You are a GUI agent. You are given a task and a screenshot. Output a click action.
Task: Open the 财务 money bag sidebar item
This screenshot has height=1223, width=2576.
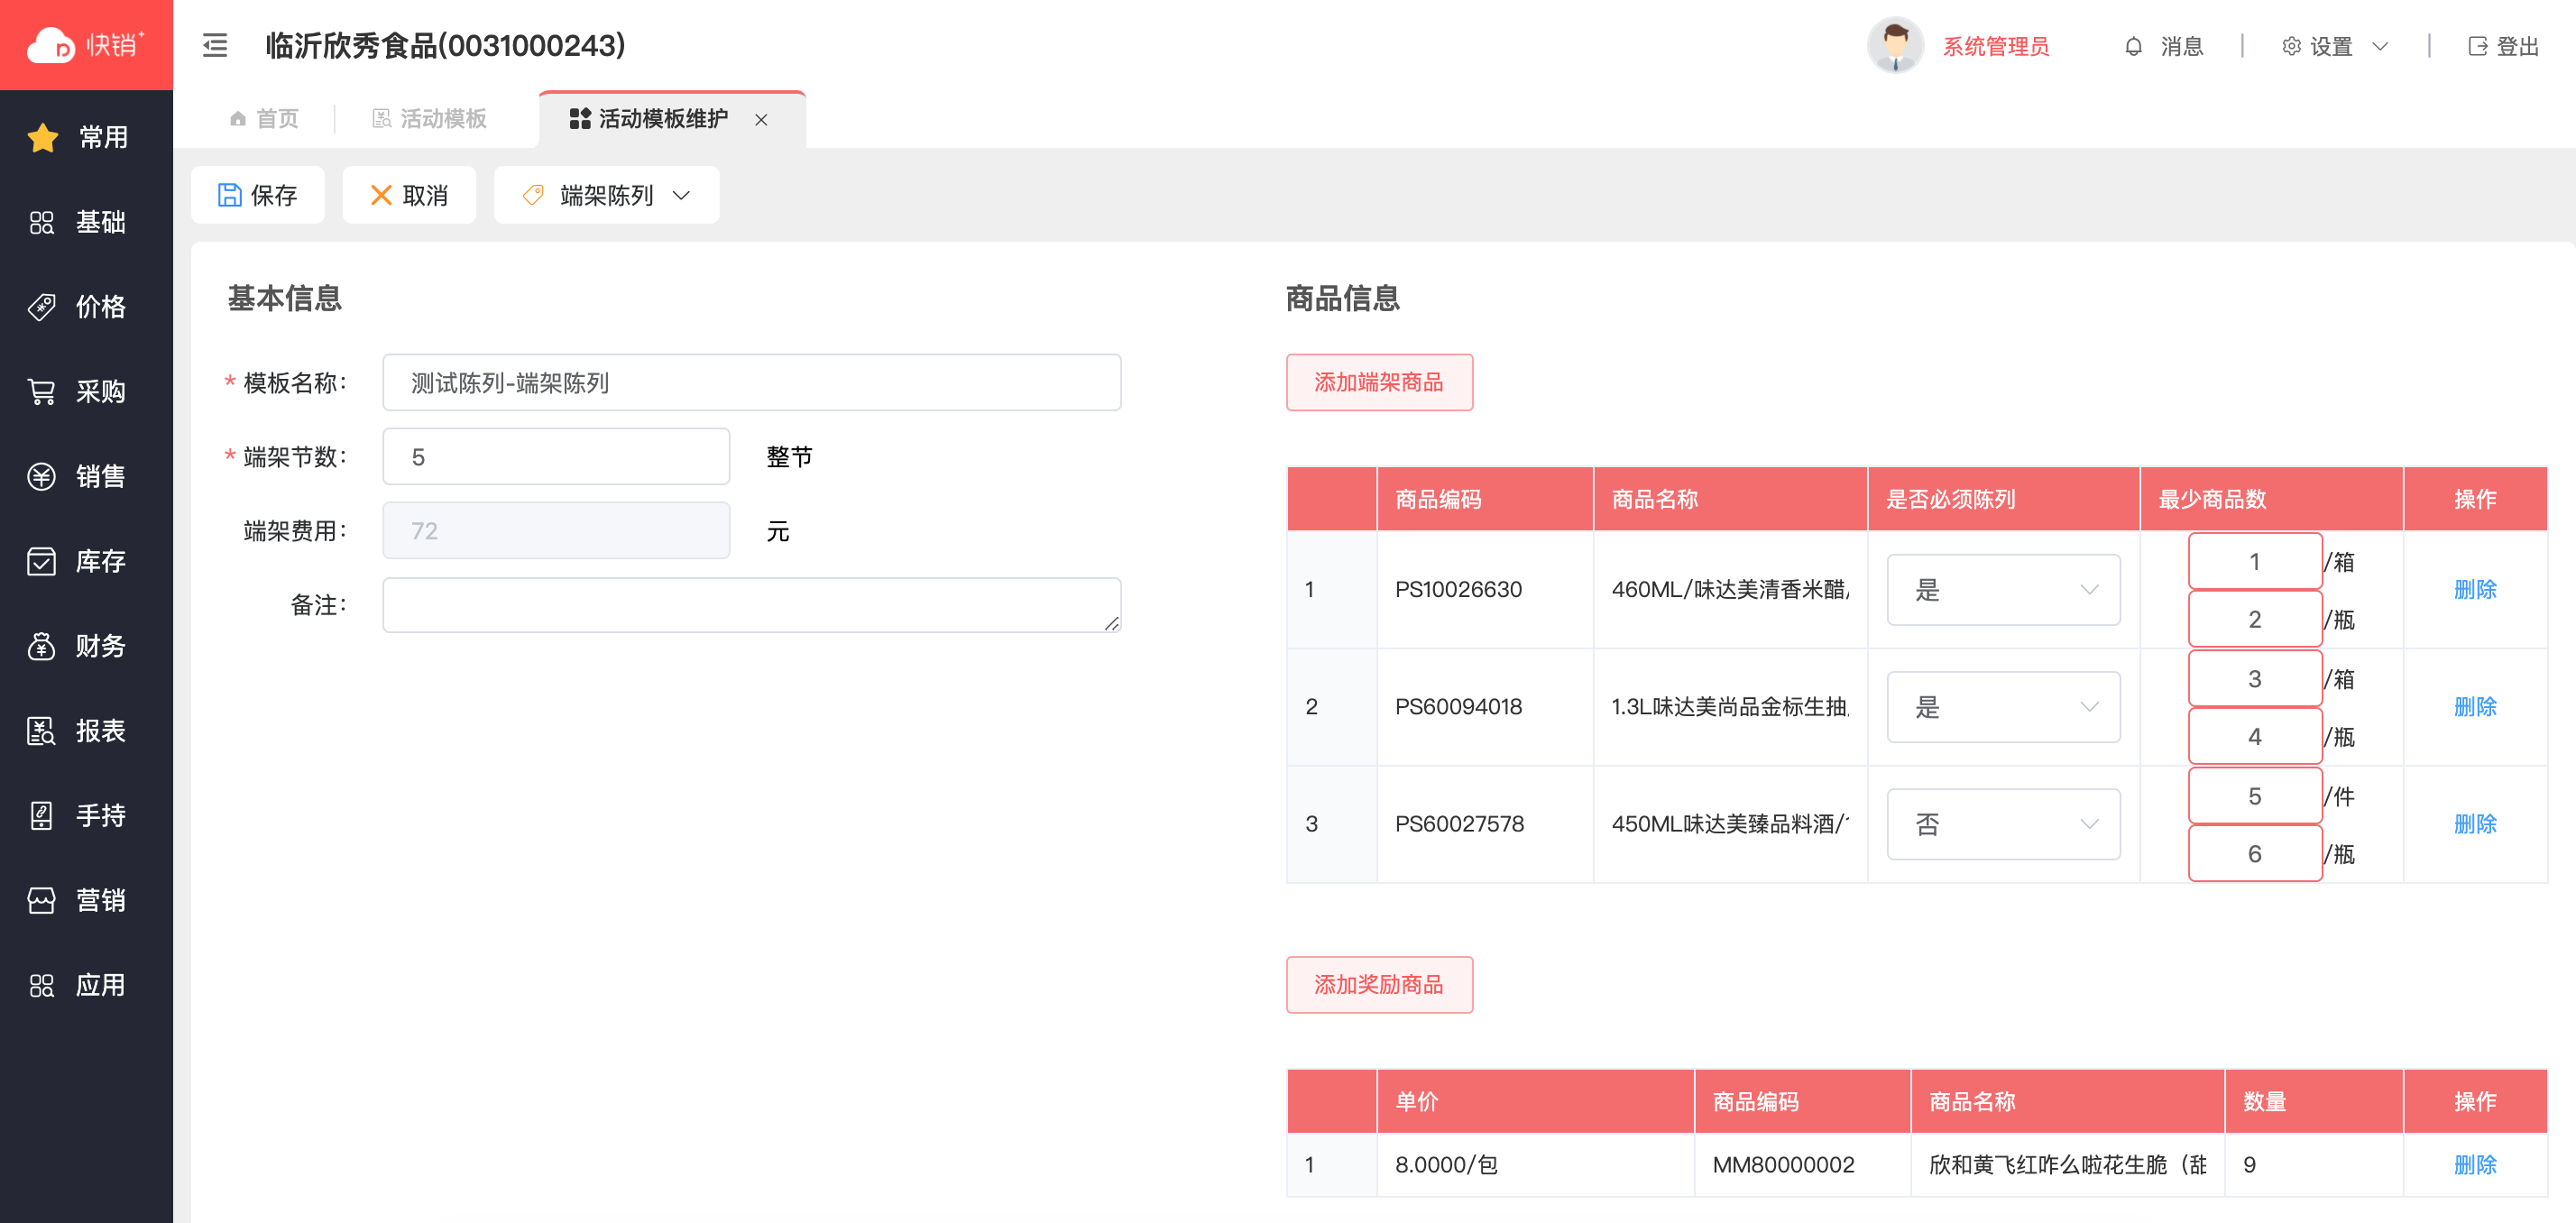86,646
